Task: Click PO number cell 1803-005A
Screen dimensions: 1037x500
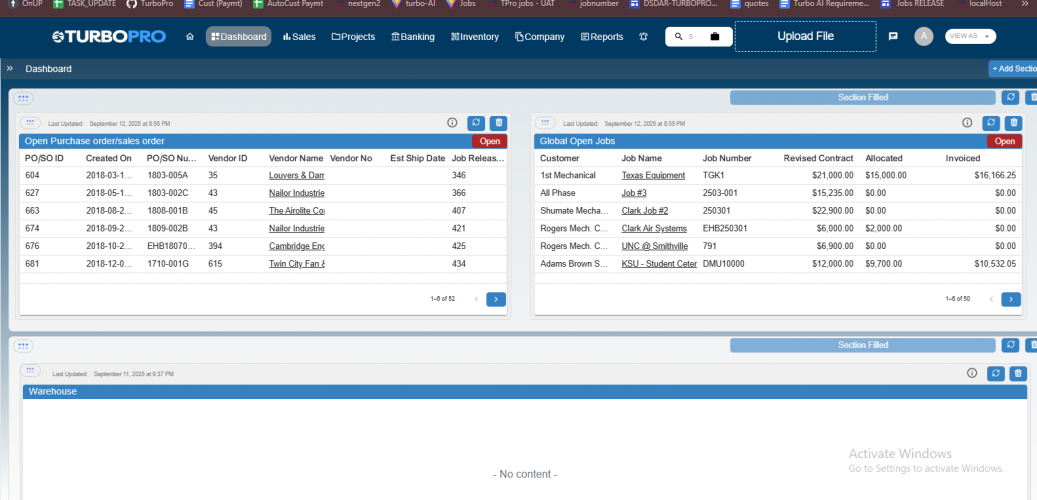Action: (167, 175)
